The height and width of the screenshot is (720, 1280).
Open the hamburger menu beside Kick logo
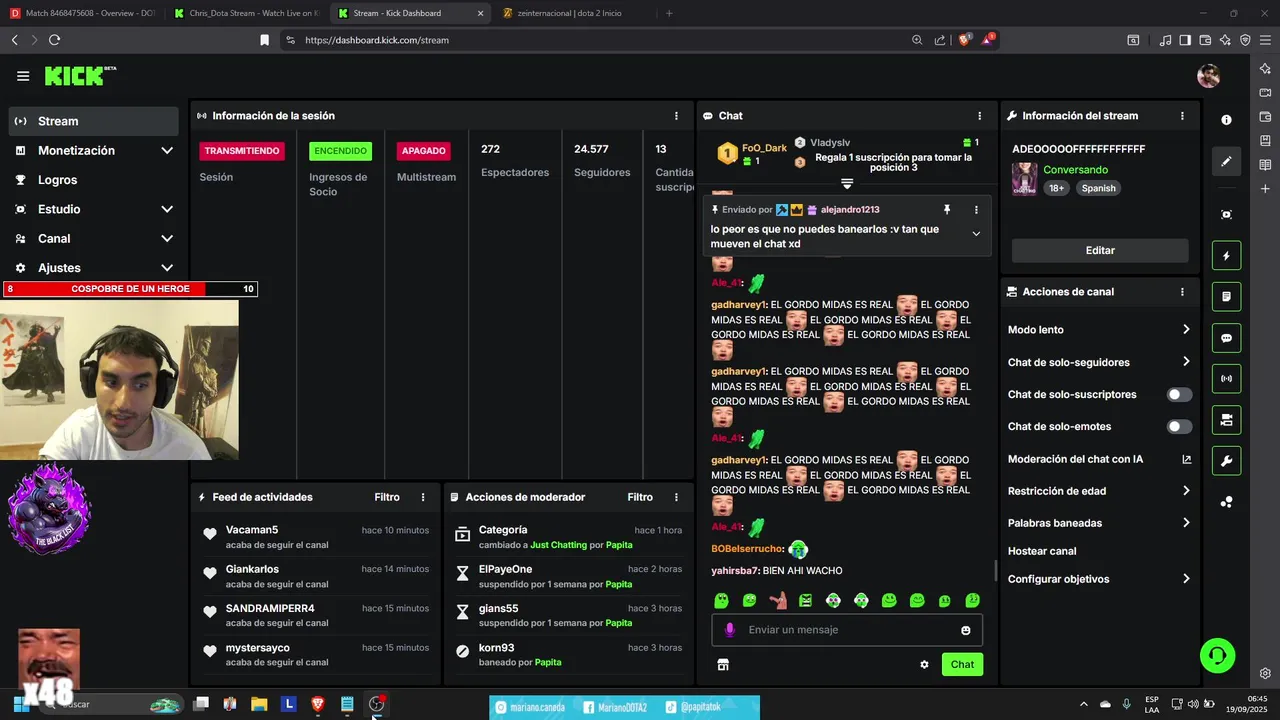coord(23,76)
